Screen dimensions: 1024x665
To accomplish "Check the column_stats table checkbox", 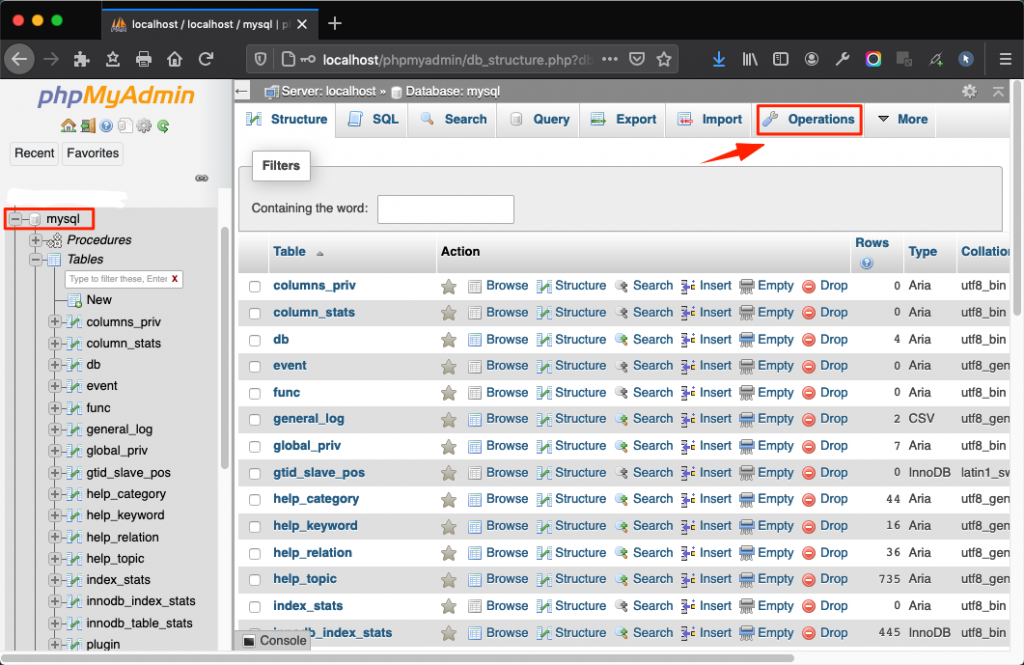I will point(255,313).
